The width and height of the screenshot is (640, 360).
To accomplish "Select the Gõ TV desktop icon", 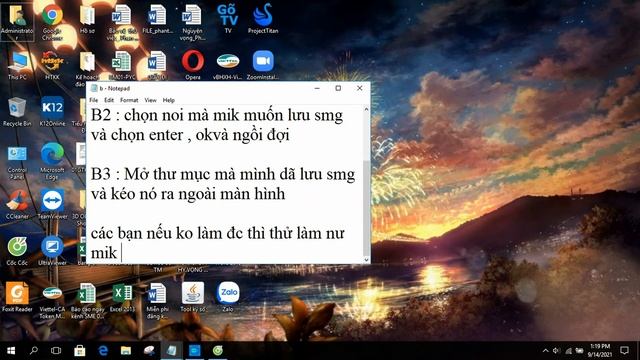I will coord(228,19).
